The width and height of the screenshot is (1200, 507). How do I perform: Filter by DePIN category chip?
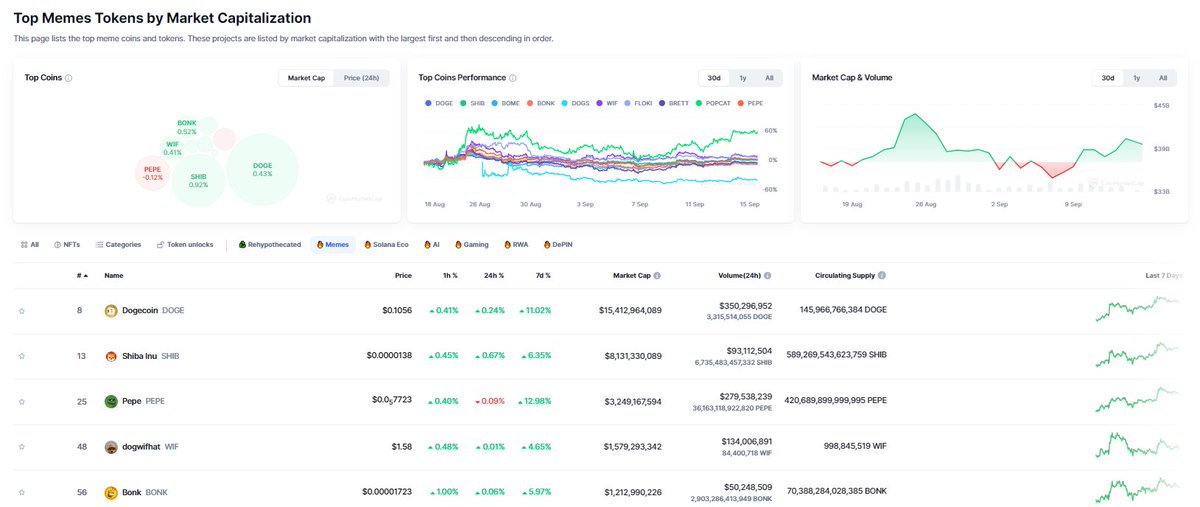tap(560, 244)
